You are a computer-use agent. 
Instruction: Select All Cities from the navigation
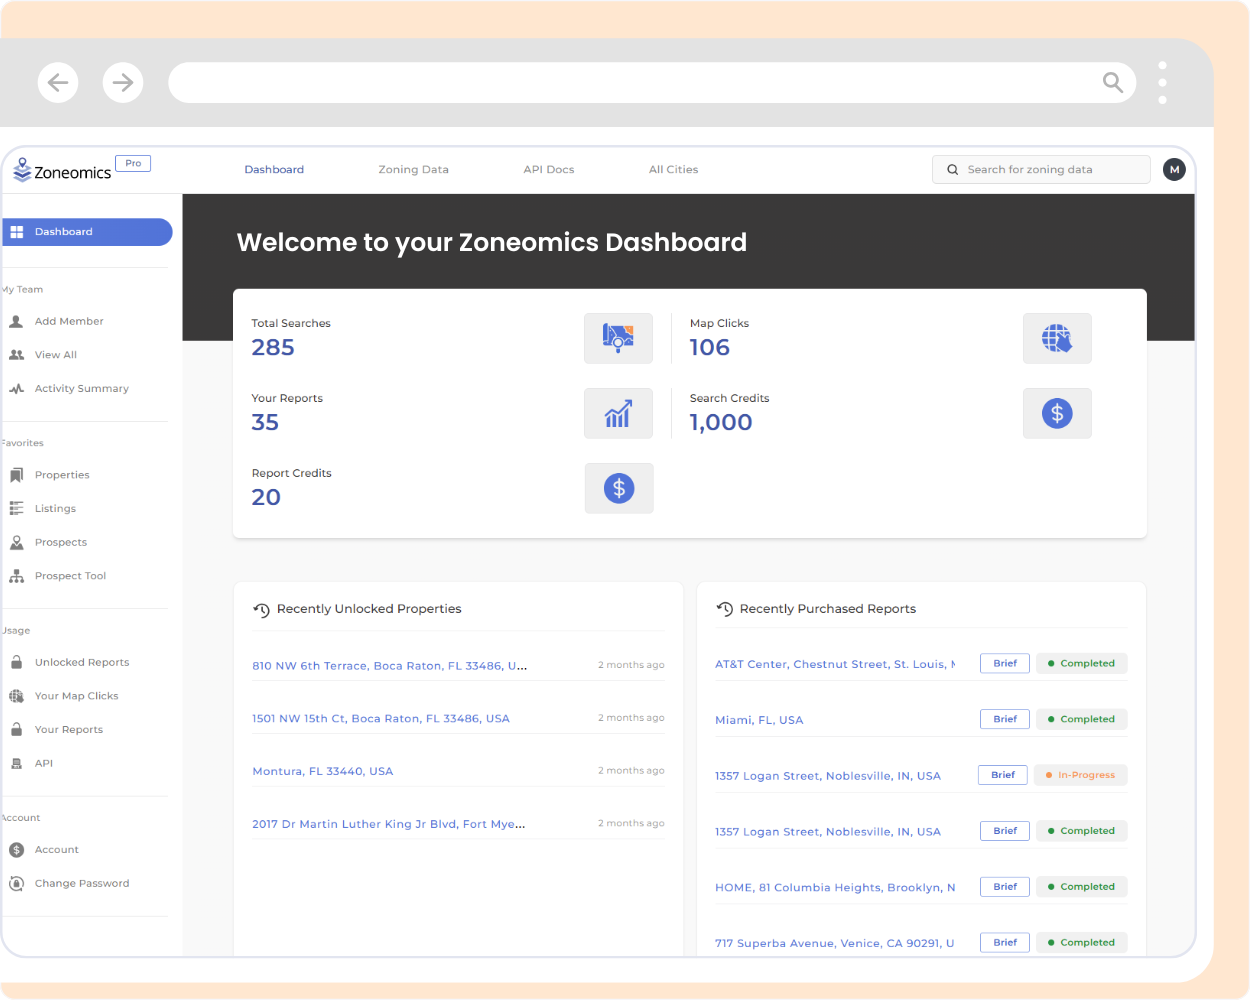(x=673, y=169)
